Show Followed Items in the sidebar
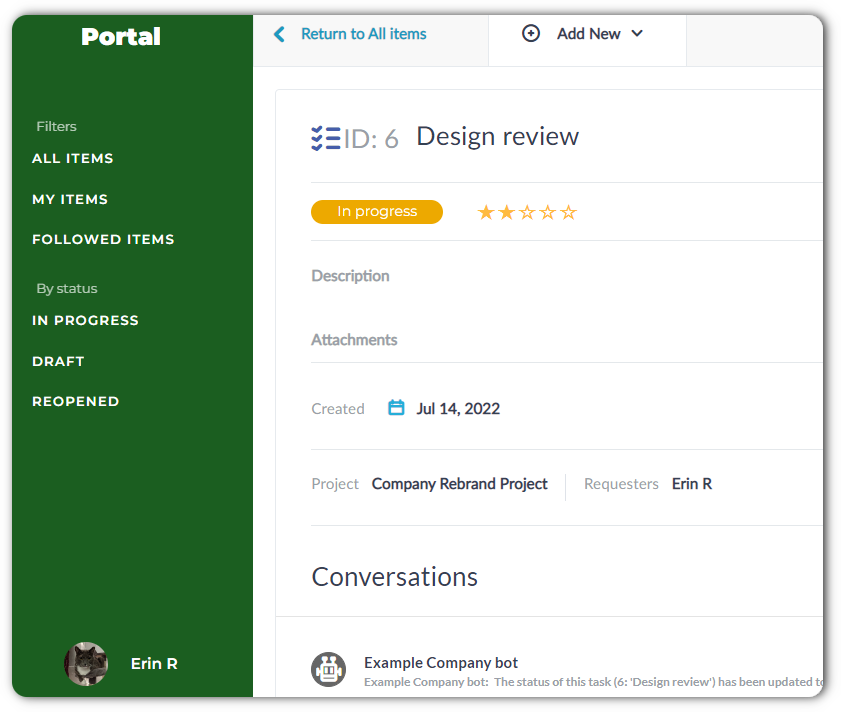Image resolution: width=841 pixels, height=712 pixels. click(103, 240)
